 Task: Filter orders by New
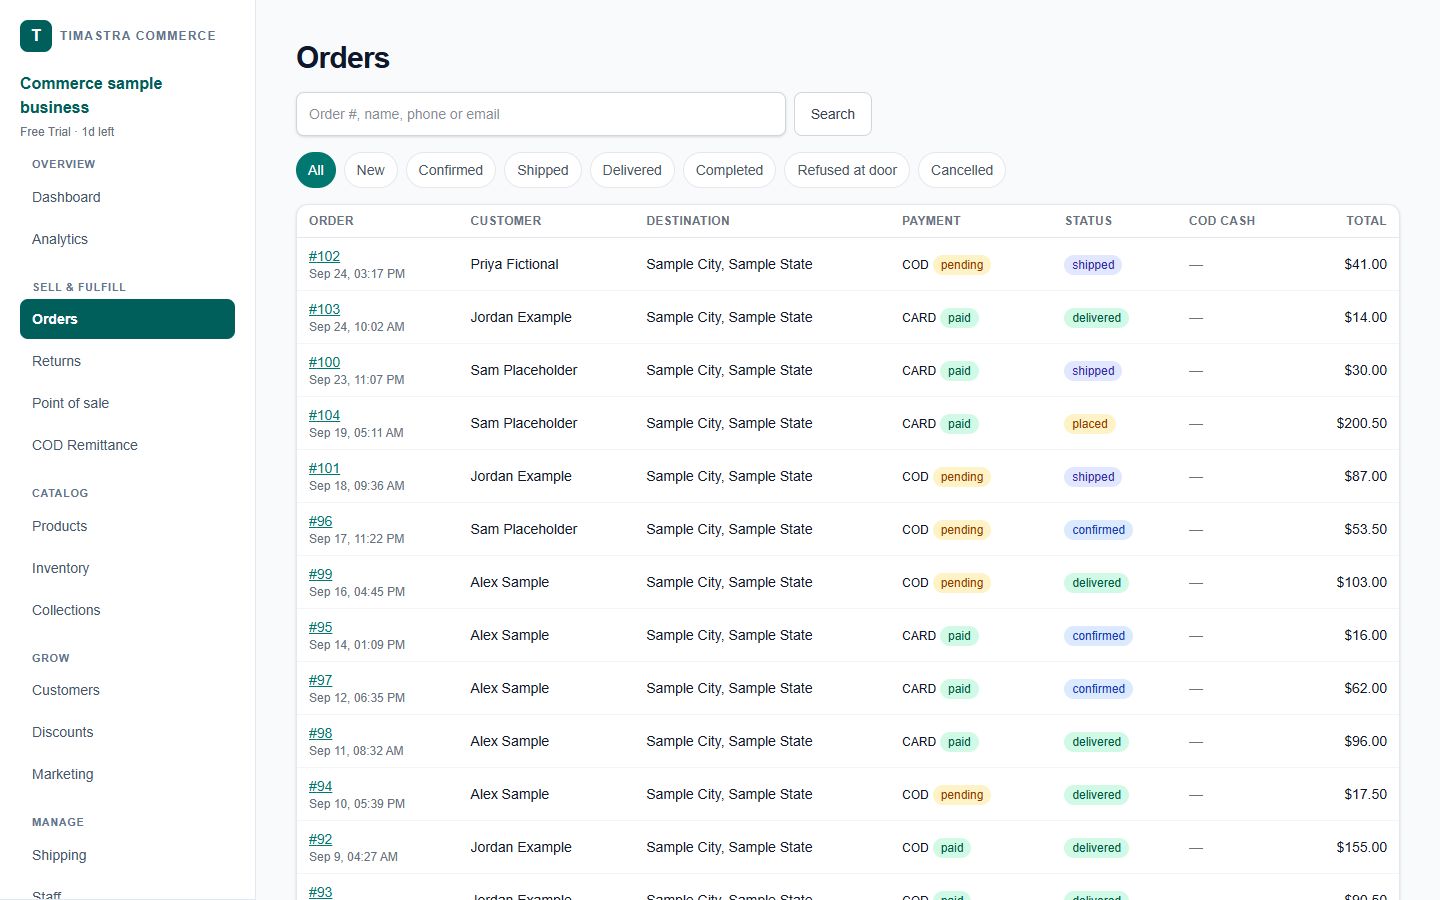point(371,170)
